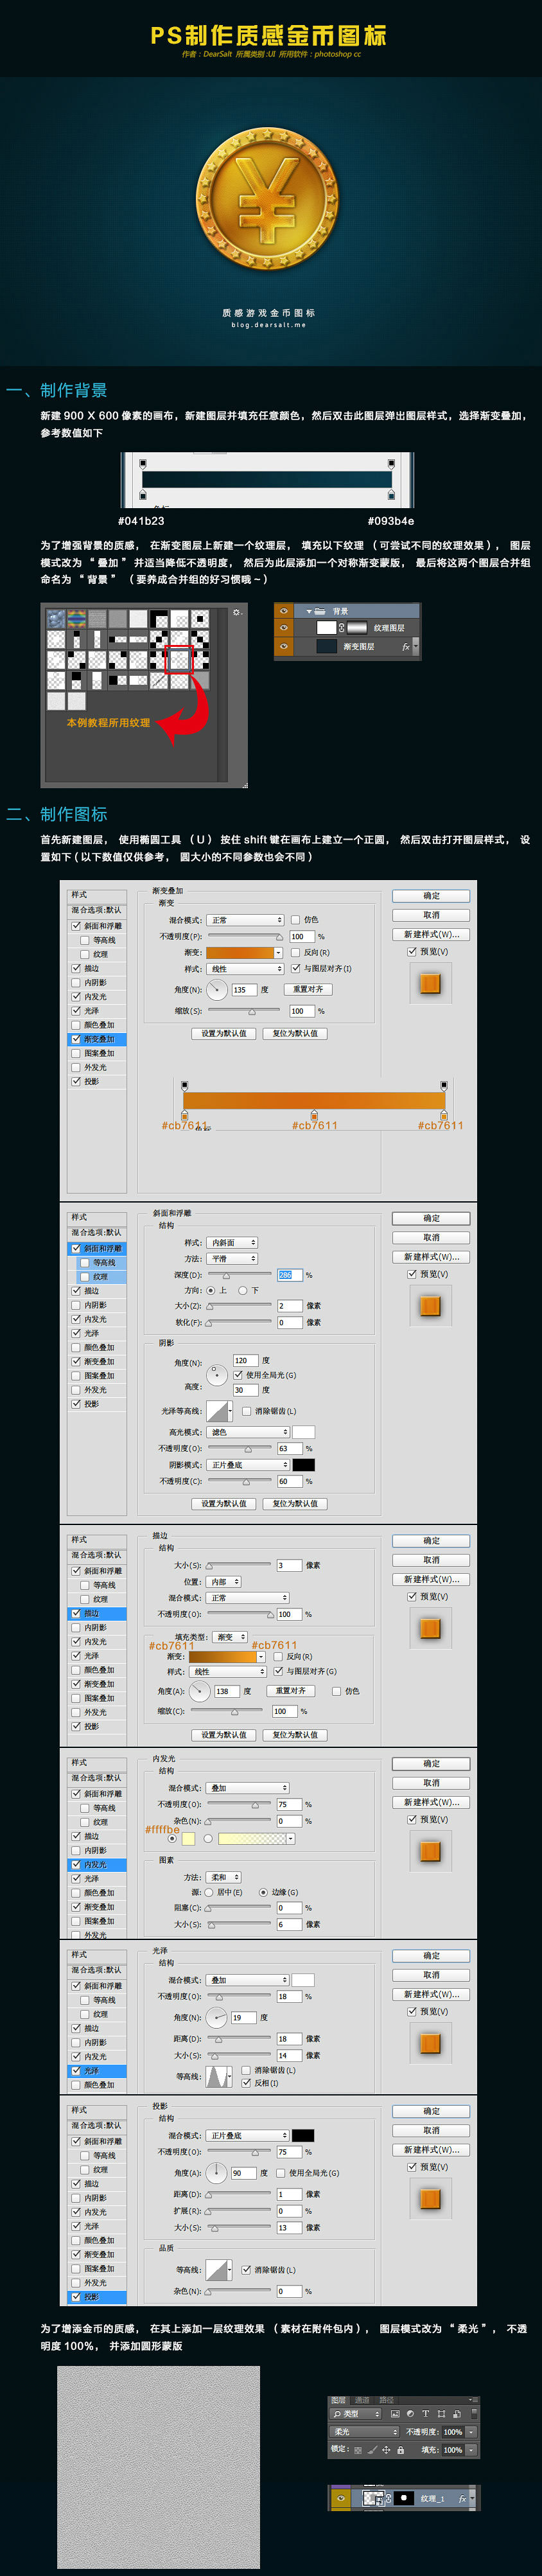Click mask link icon on 纹理图层
The height and width of the screenshot is (2576, 542).
[x=342, y=628]
